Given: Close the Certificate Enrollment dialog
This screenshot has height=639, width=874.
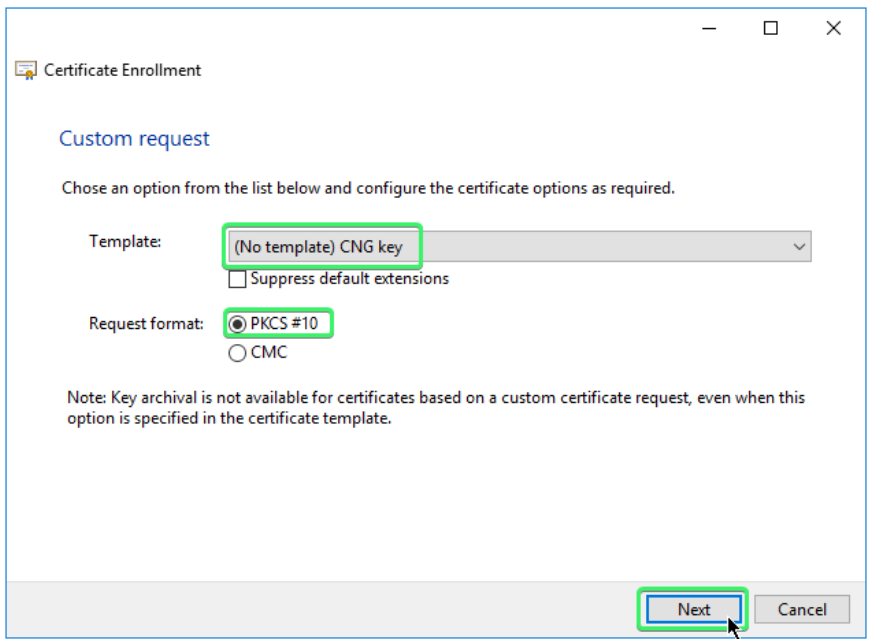Looking at the screenshot, I should click(x=833, y=28).
